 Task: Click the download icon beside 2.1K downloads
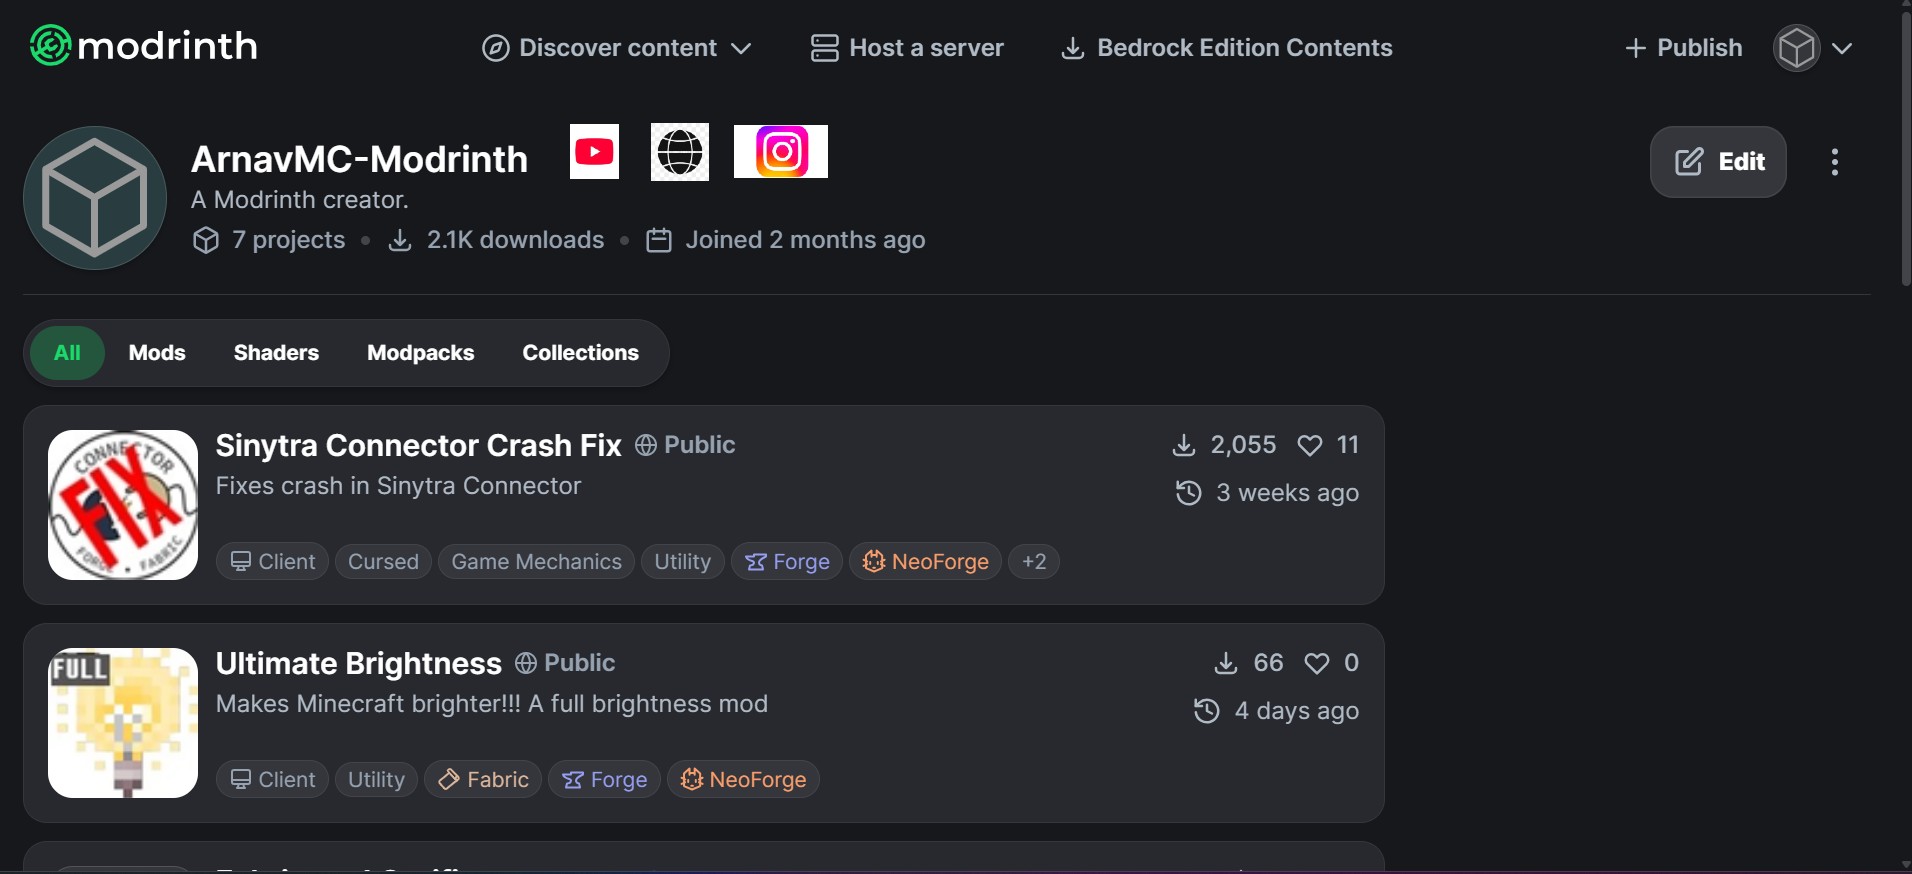click(x=400, y=240)
